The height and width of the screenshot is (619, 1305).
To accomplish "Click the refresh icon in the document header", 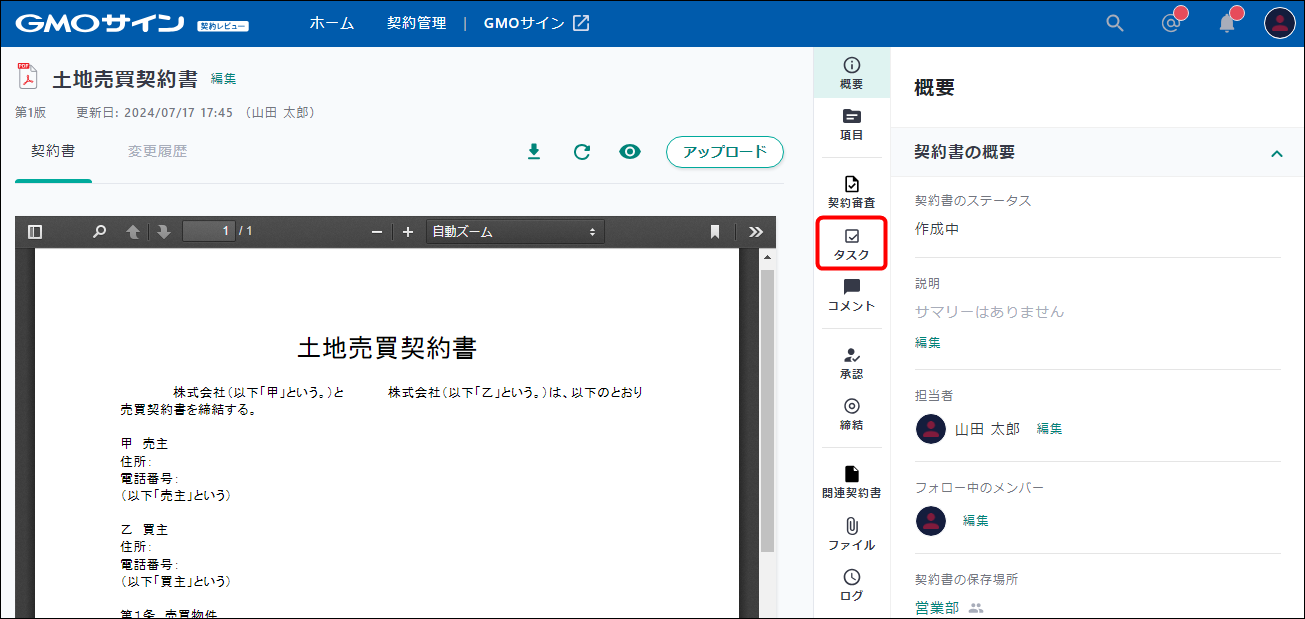I will (582, 152).
